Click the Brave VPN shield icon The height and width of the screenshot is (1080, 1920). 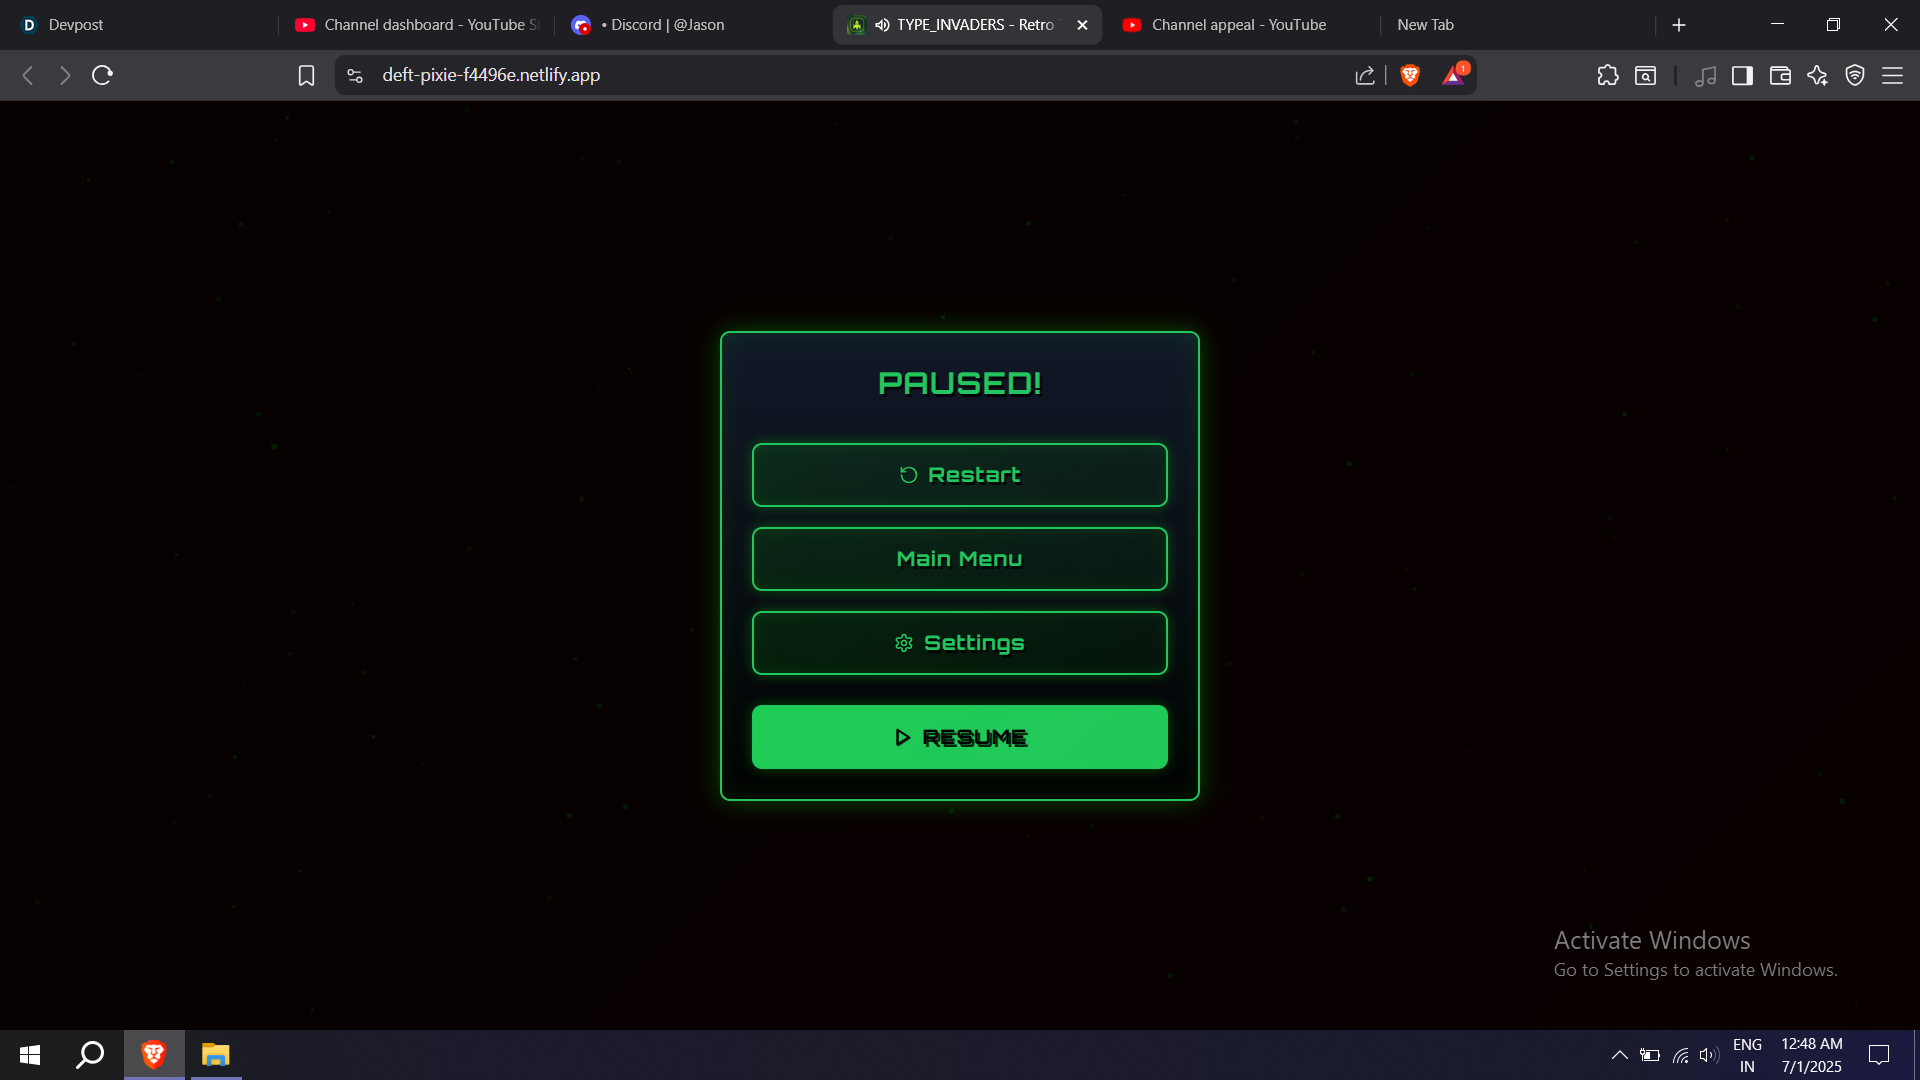(1855, 75)
